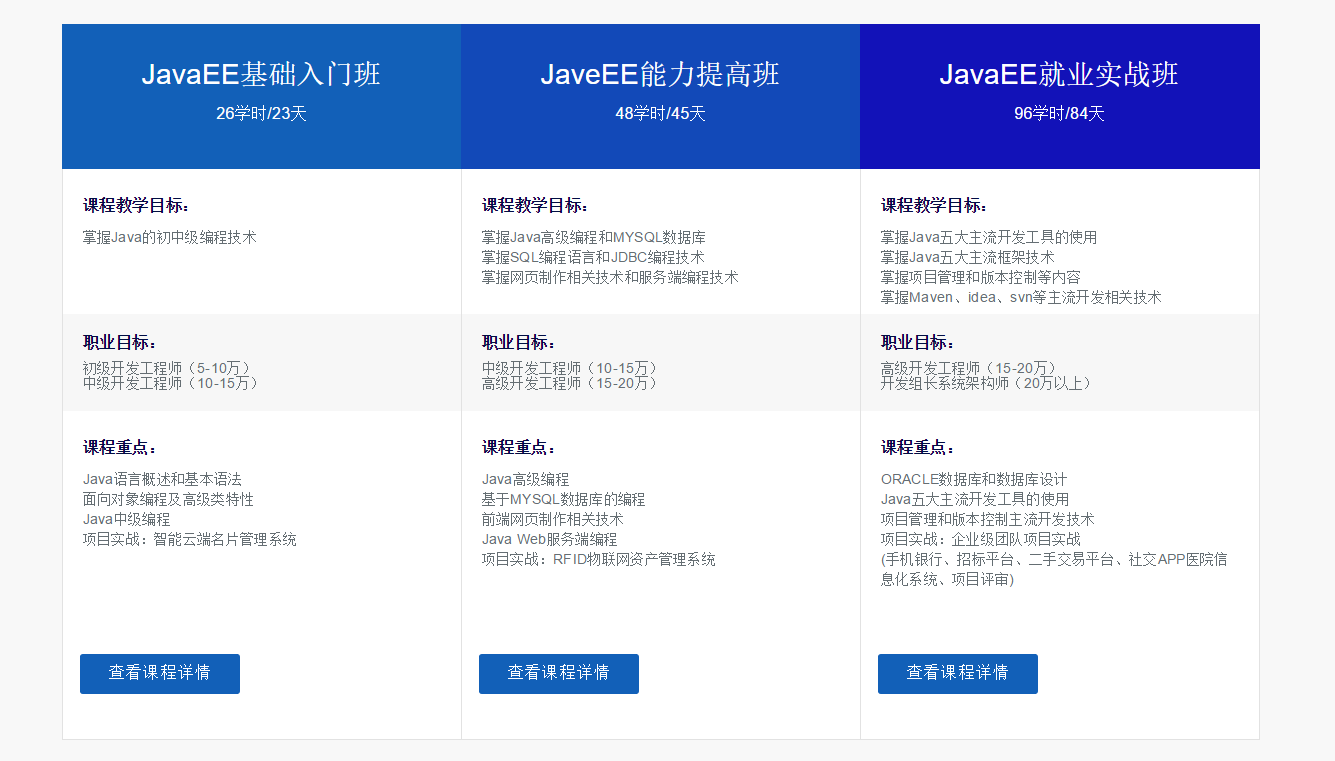Screen dimensions: 1335x761
Task: Click 课程重点 heading in 就业实战班 card
Action: (919, 447)
